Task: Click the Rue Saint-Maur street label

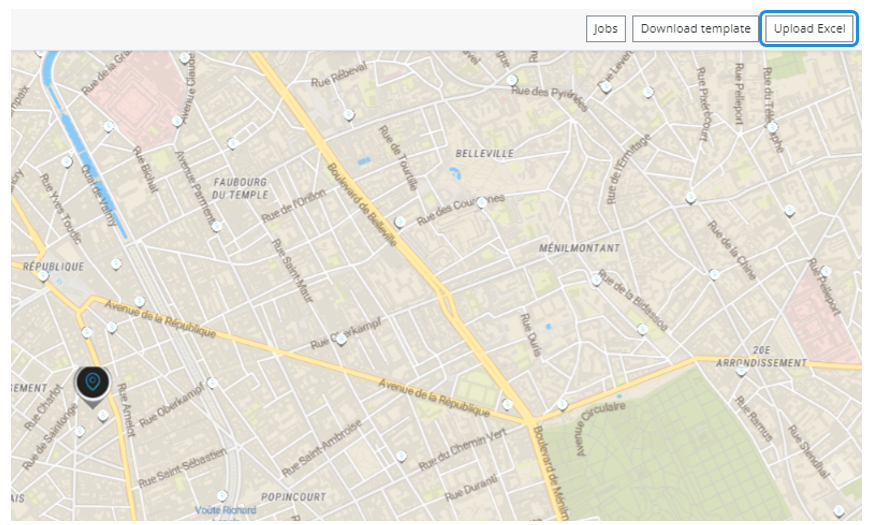Action: pyautogui.click(x=292, y=270)
